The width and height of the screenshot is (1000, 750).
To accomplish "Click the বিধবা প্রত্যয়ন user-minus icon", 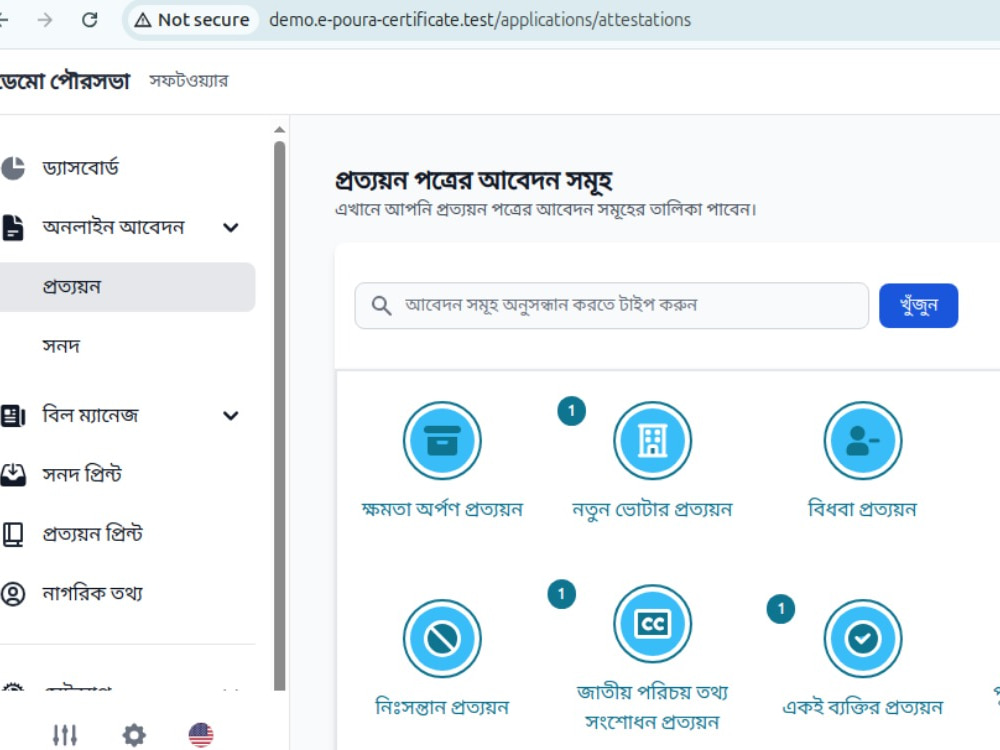I will pyautogui.click(x=863, y=441).
